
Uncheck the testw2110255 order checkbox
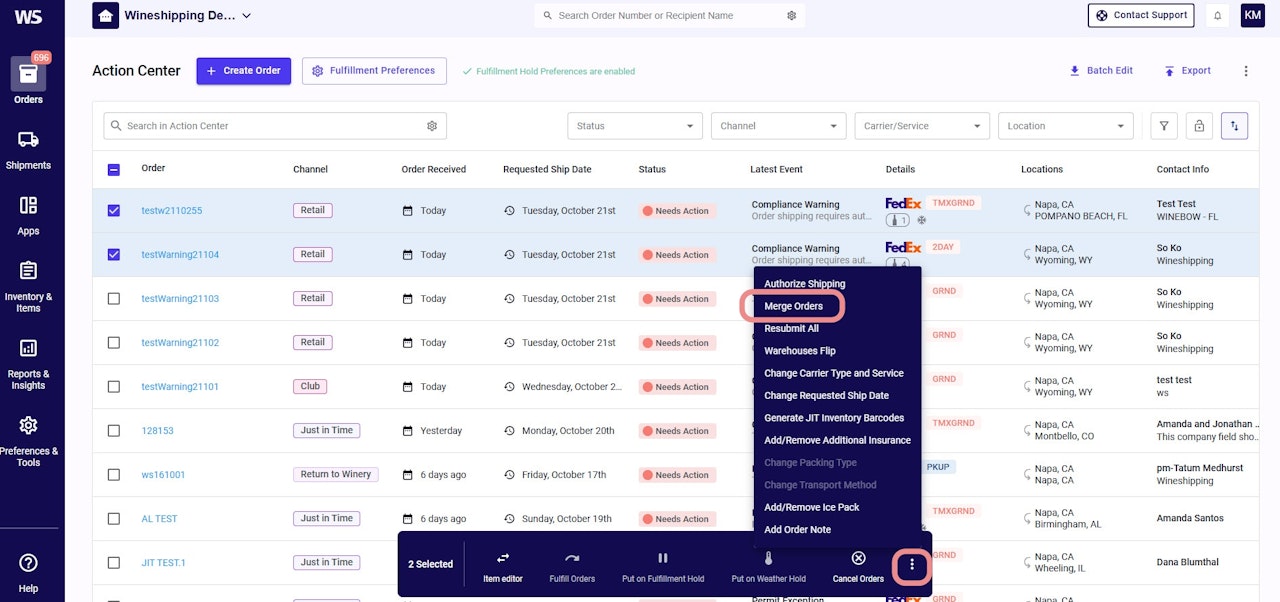113,211
